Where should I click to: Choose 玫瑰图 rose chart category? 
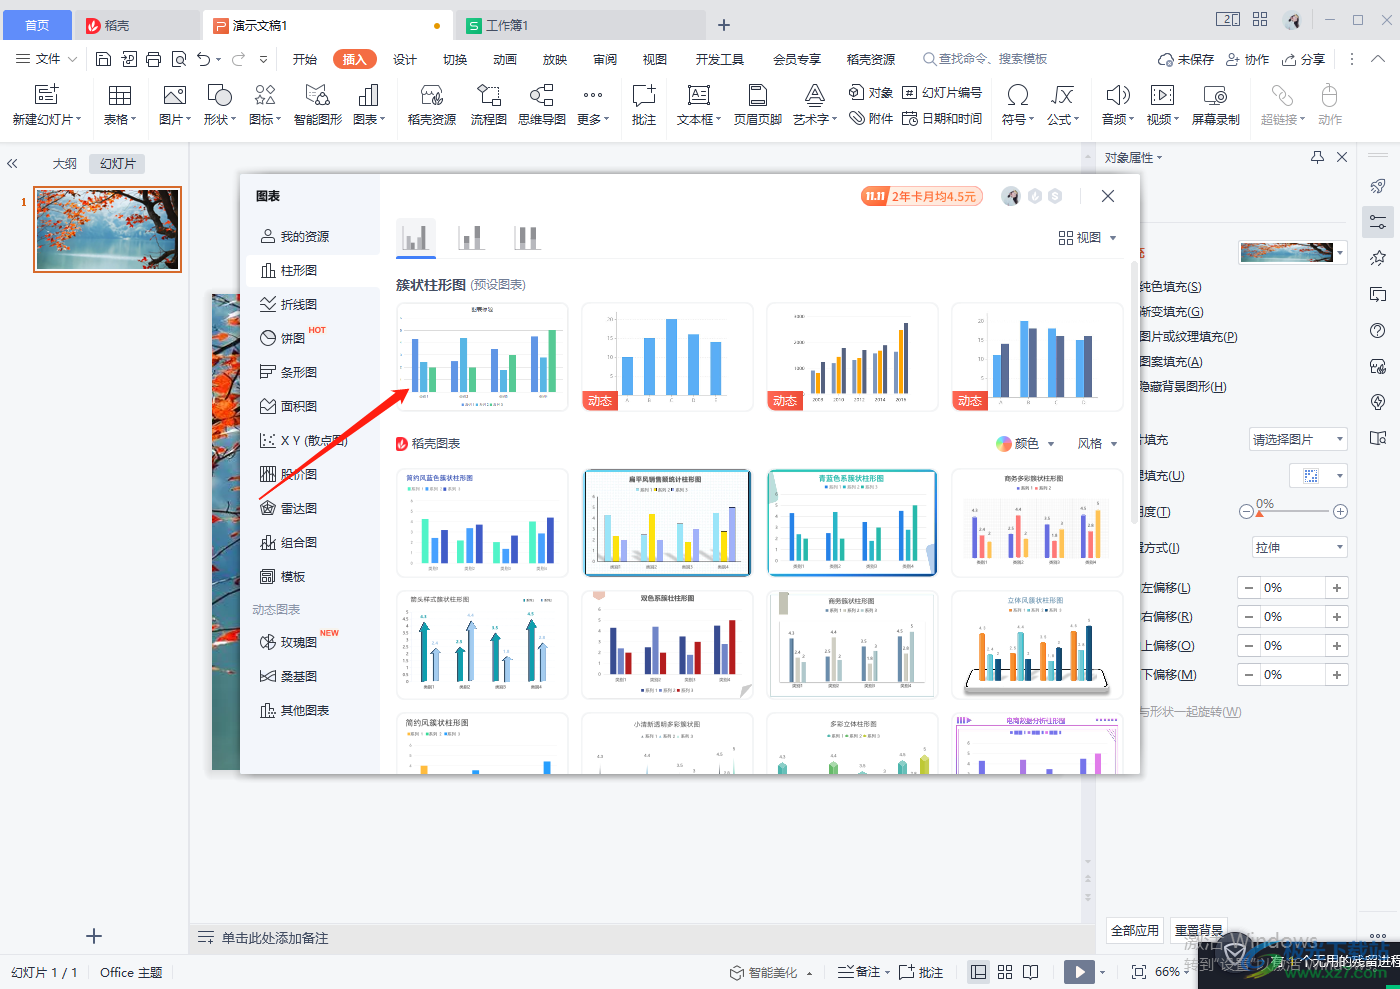tap(298, 642)
